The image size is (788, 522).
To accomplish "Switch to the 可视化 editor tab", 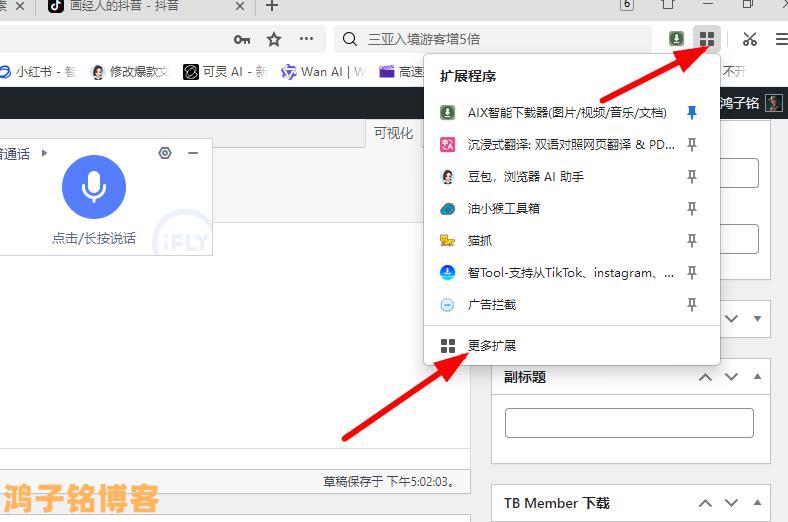I will [393, 133].
